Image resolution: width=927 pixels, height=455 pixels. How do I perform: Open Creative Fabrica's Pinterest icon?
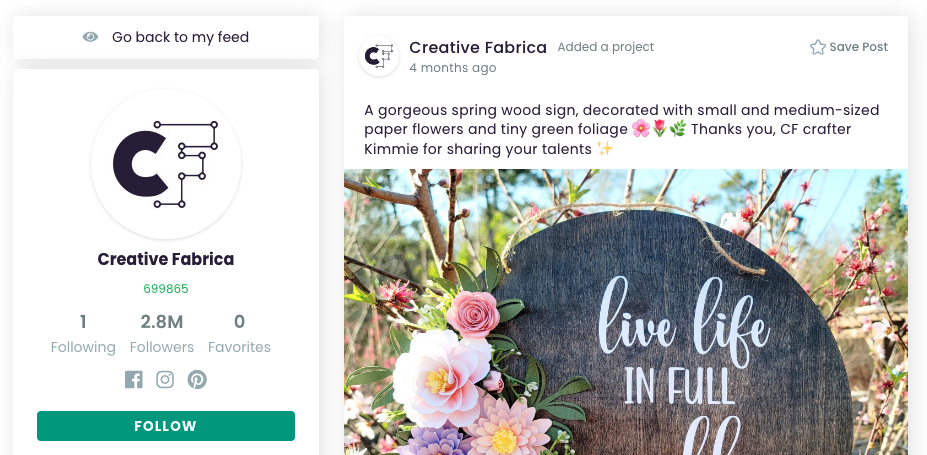(197, 379)
